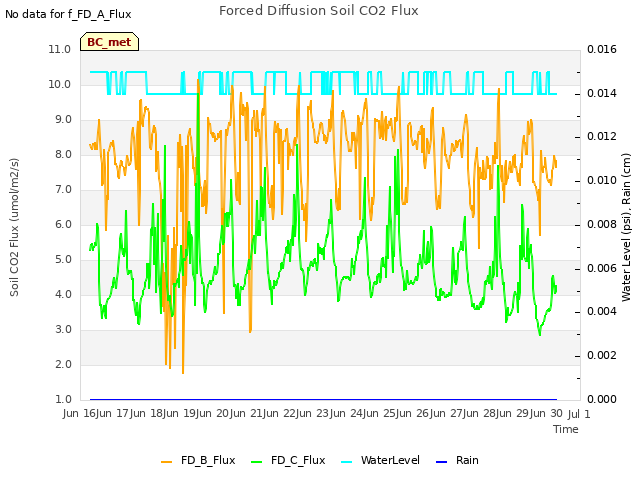Click the 18Jun x-axis tick label

coord(164,413)
